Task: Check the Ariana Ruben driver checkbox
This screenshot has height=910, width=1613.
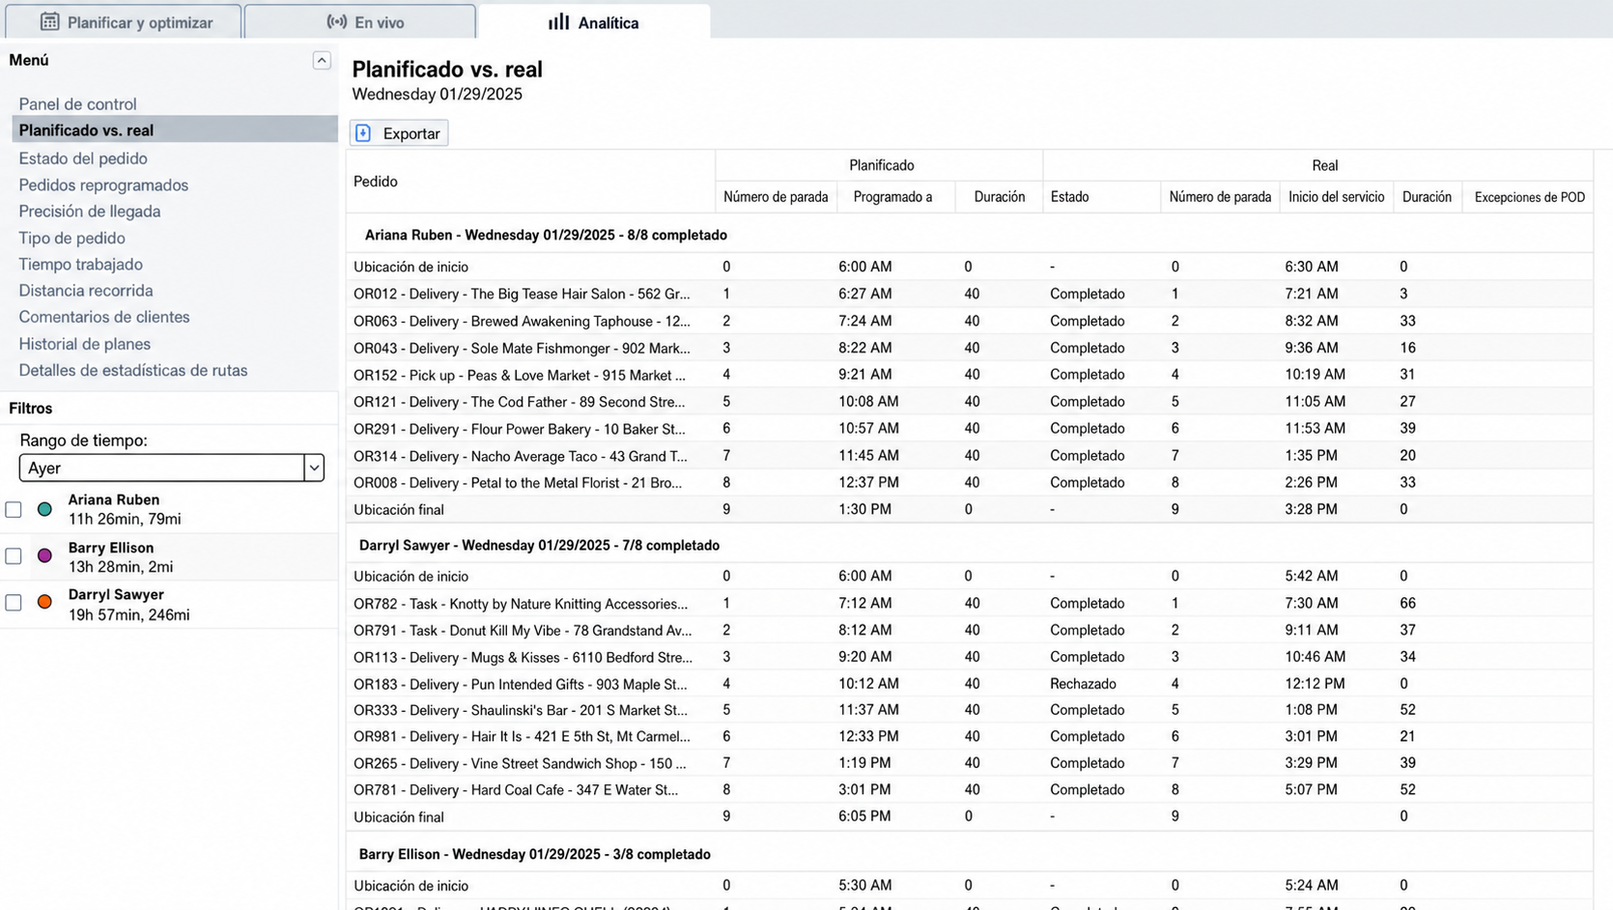Action: (x=14, y=510)
